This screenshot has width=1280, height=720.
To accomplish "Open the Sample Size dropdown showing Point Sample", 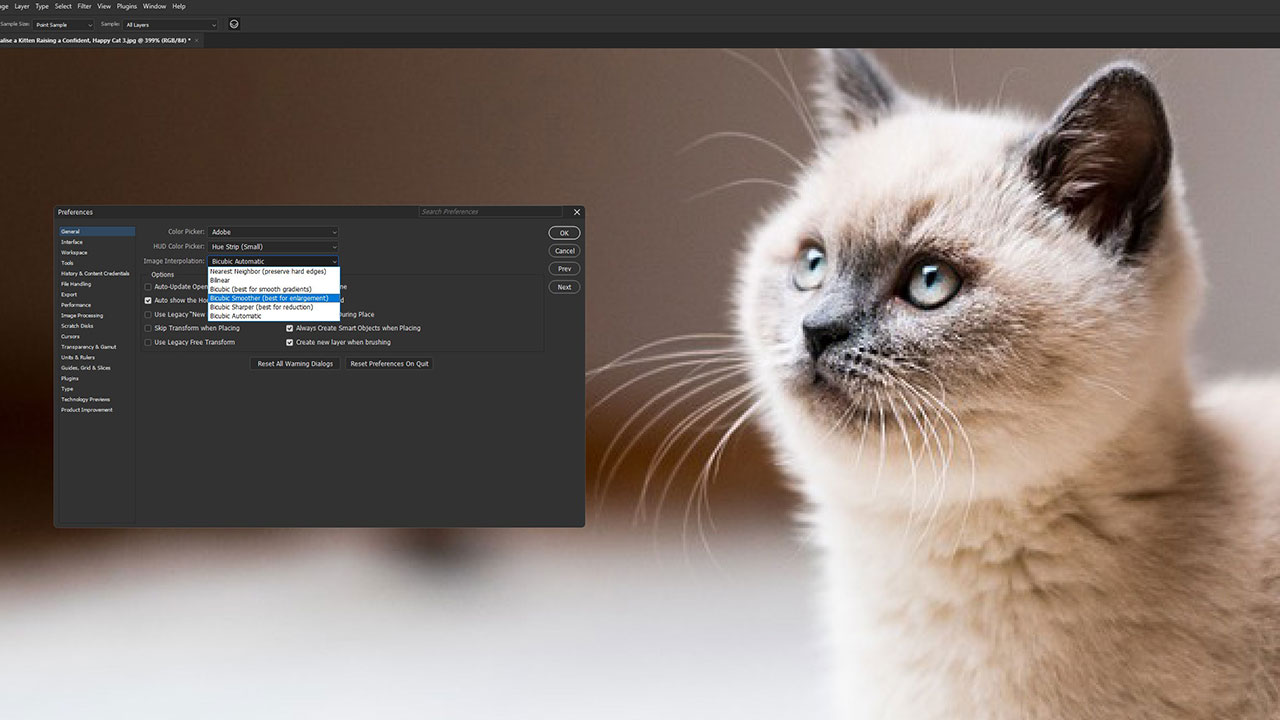I will tap(65, 24).
